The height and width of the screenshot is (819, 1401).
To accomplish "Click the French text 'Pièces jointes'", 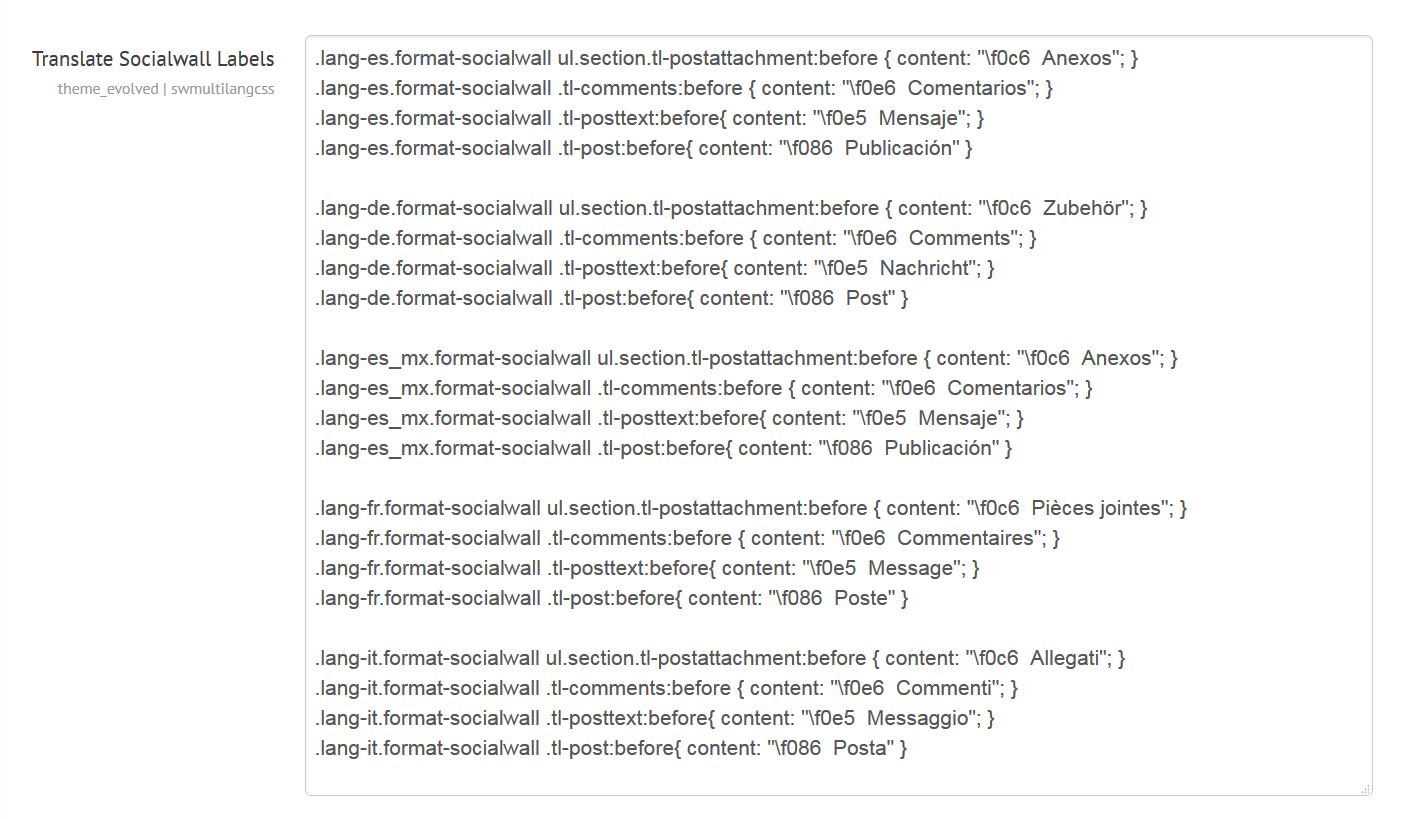I will point(1095,508).
